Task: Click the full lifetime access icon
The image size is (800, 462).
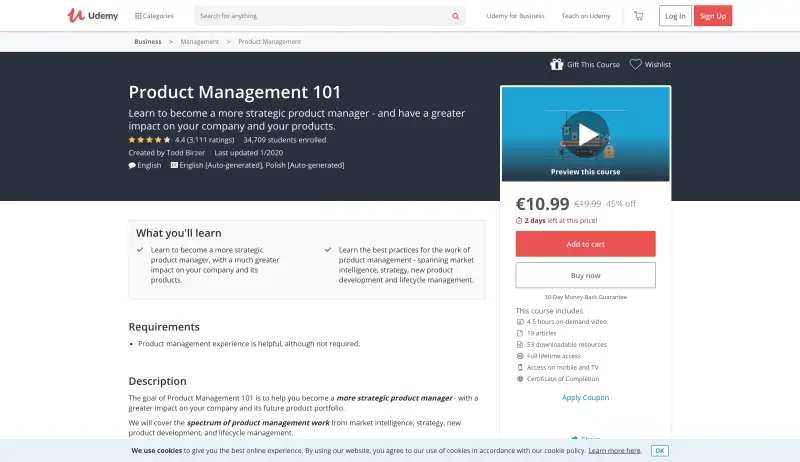Action: pos(520,356)
